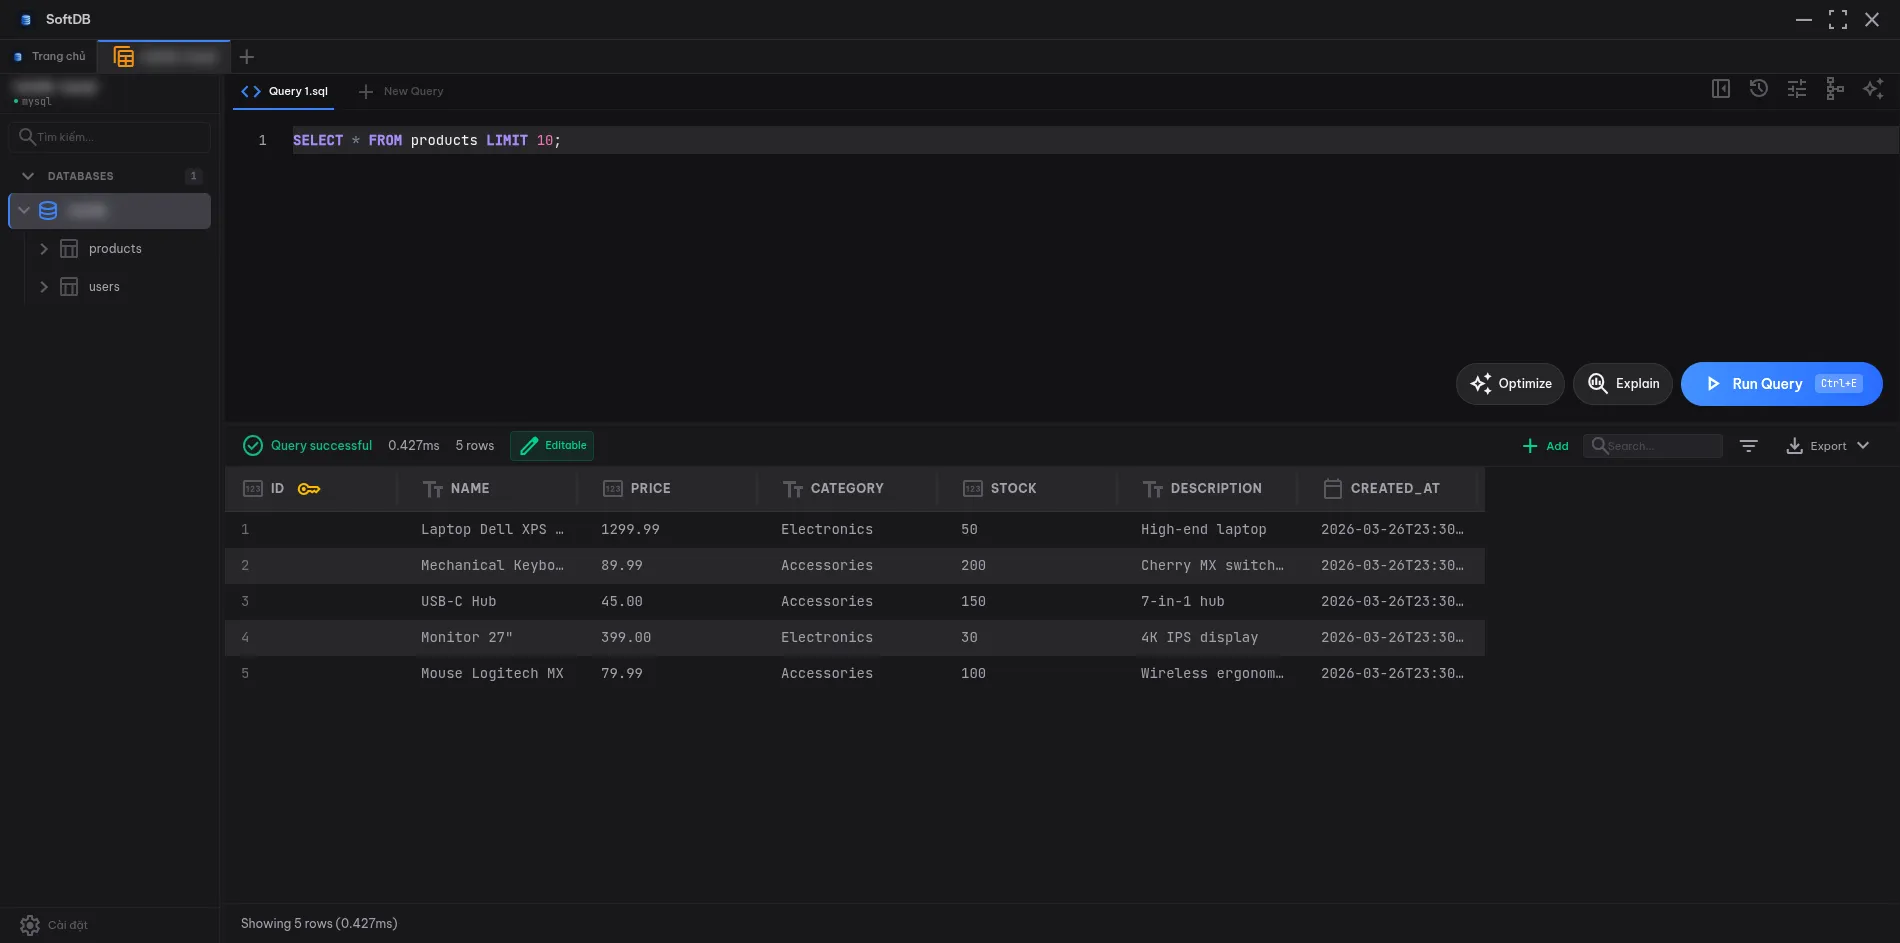Open a new tab with the plus icon
This screenshot has width=1900, height=943.
pyautogui.click(x=246, y=57)
